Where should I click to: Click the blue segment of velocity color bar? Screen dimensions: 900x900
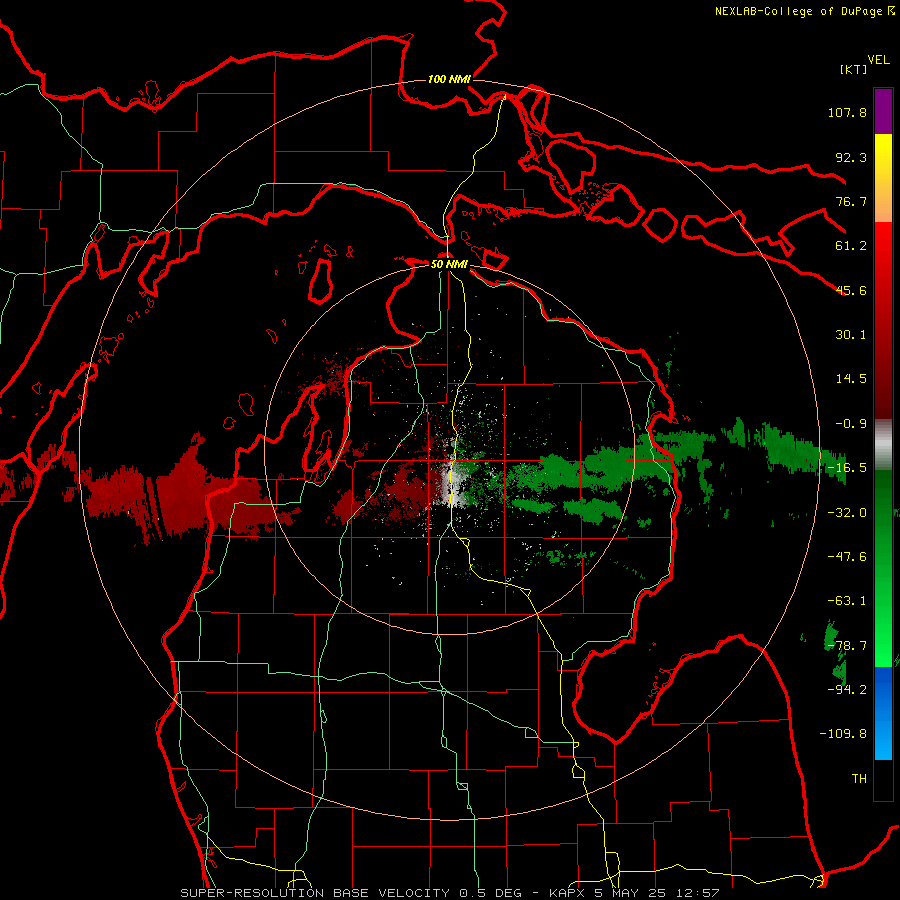[883, 712]
